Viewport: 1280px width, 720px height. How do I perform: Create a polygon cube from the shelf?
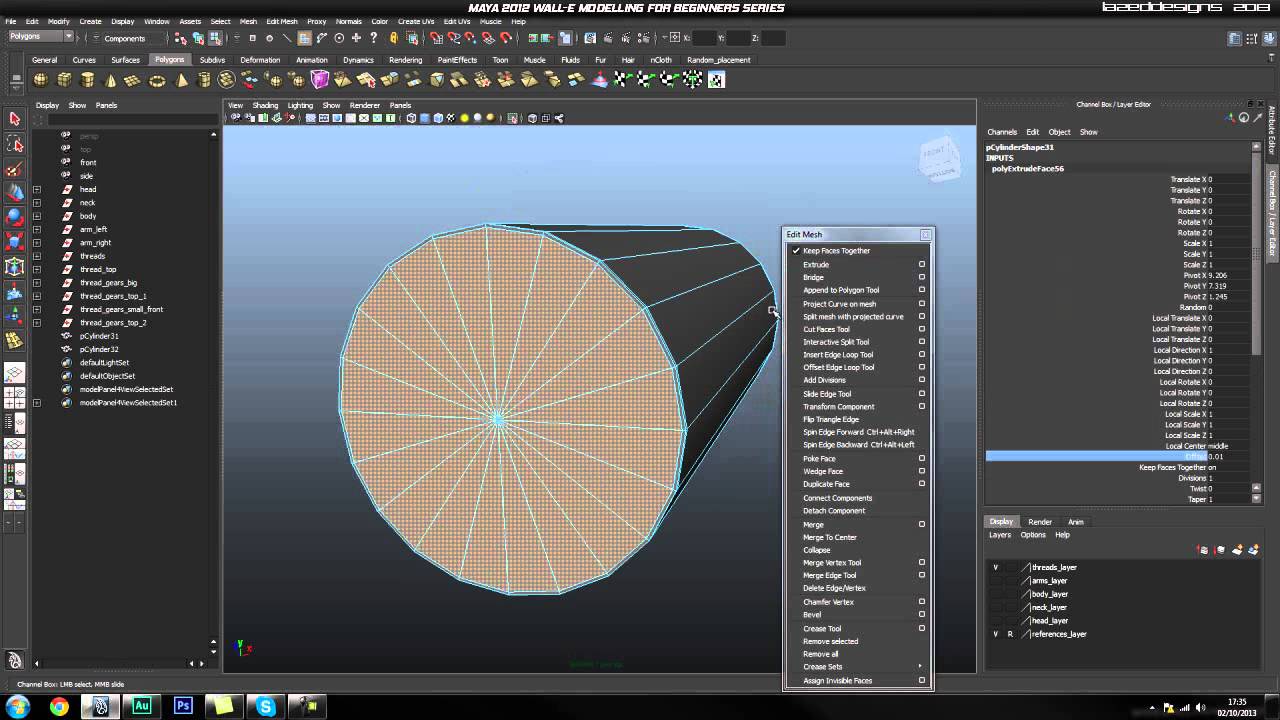pyautogui.click(x=64, y=80)
